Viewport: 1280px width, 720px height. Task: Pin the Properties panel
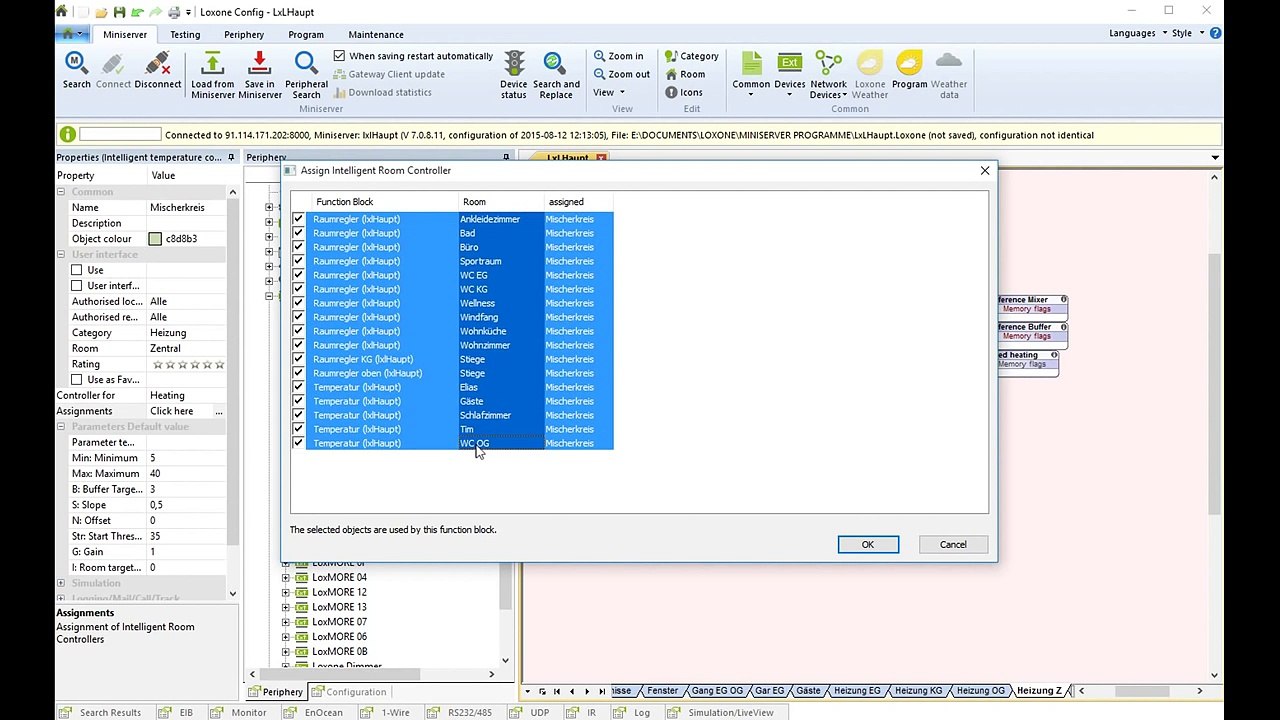click(x=231, y=157)
